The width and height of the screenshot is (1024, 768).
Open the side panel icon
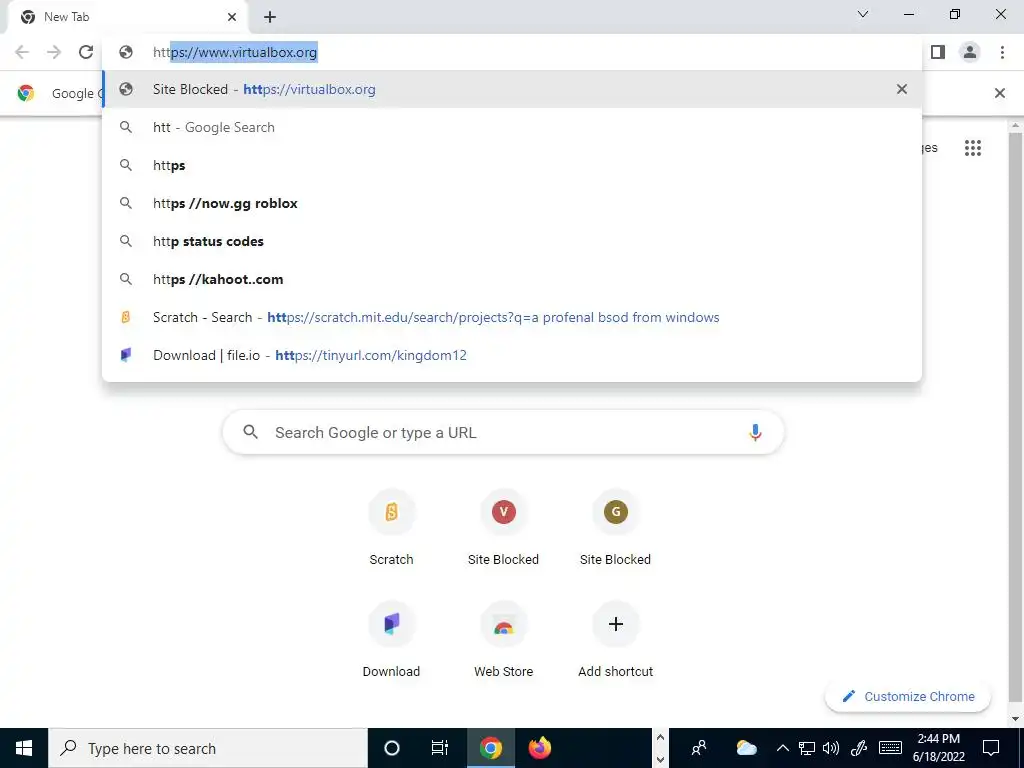pyautogui.click(x=938, y=52)
